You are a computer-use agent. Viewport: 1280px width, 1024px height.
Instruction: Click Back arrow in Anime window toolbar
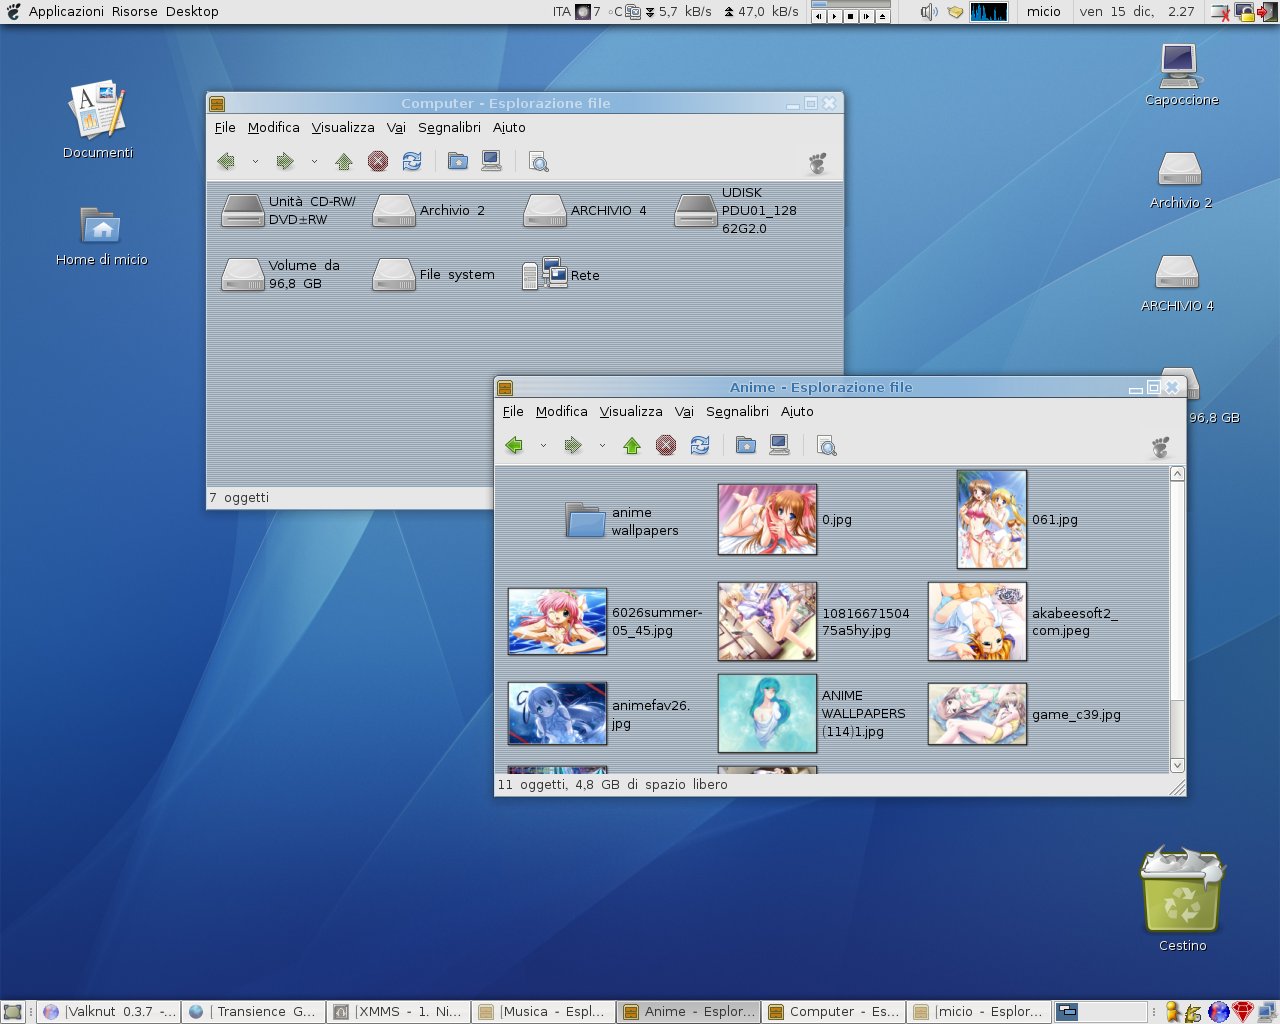pyautogui.click(x=514, y=445)
